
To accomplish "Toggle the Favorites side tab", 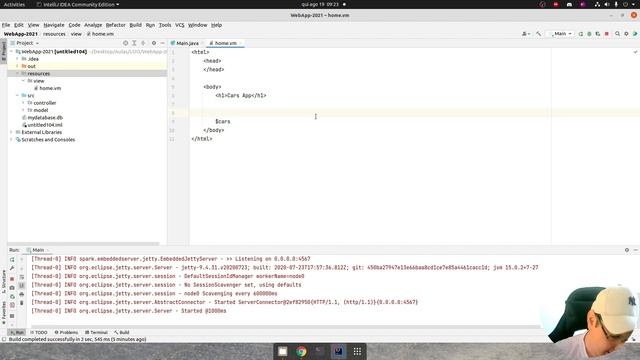I will (x=4, y=313).
